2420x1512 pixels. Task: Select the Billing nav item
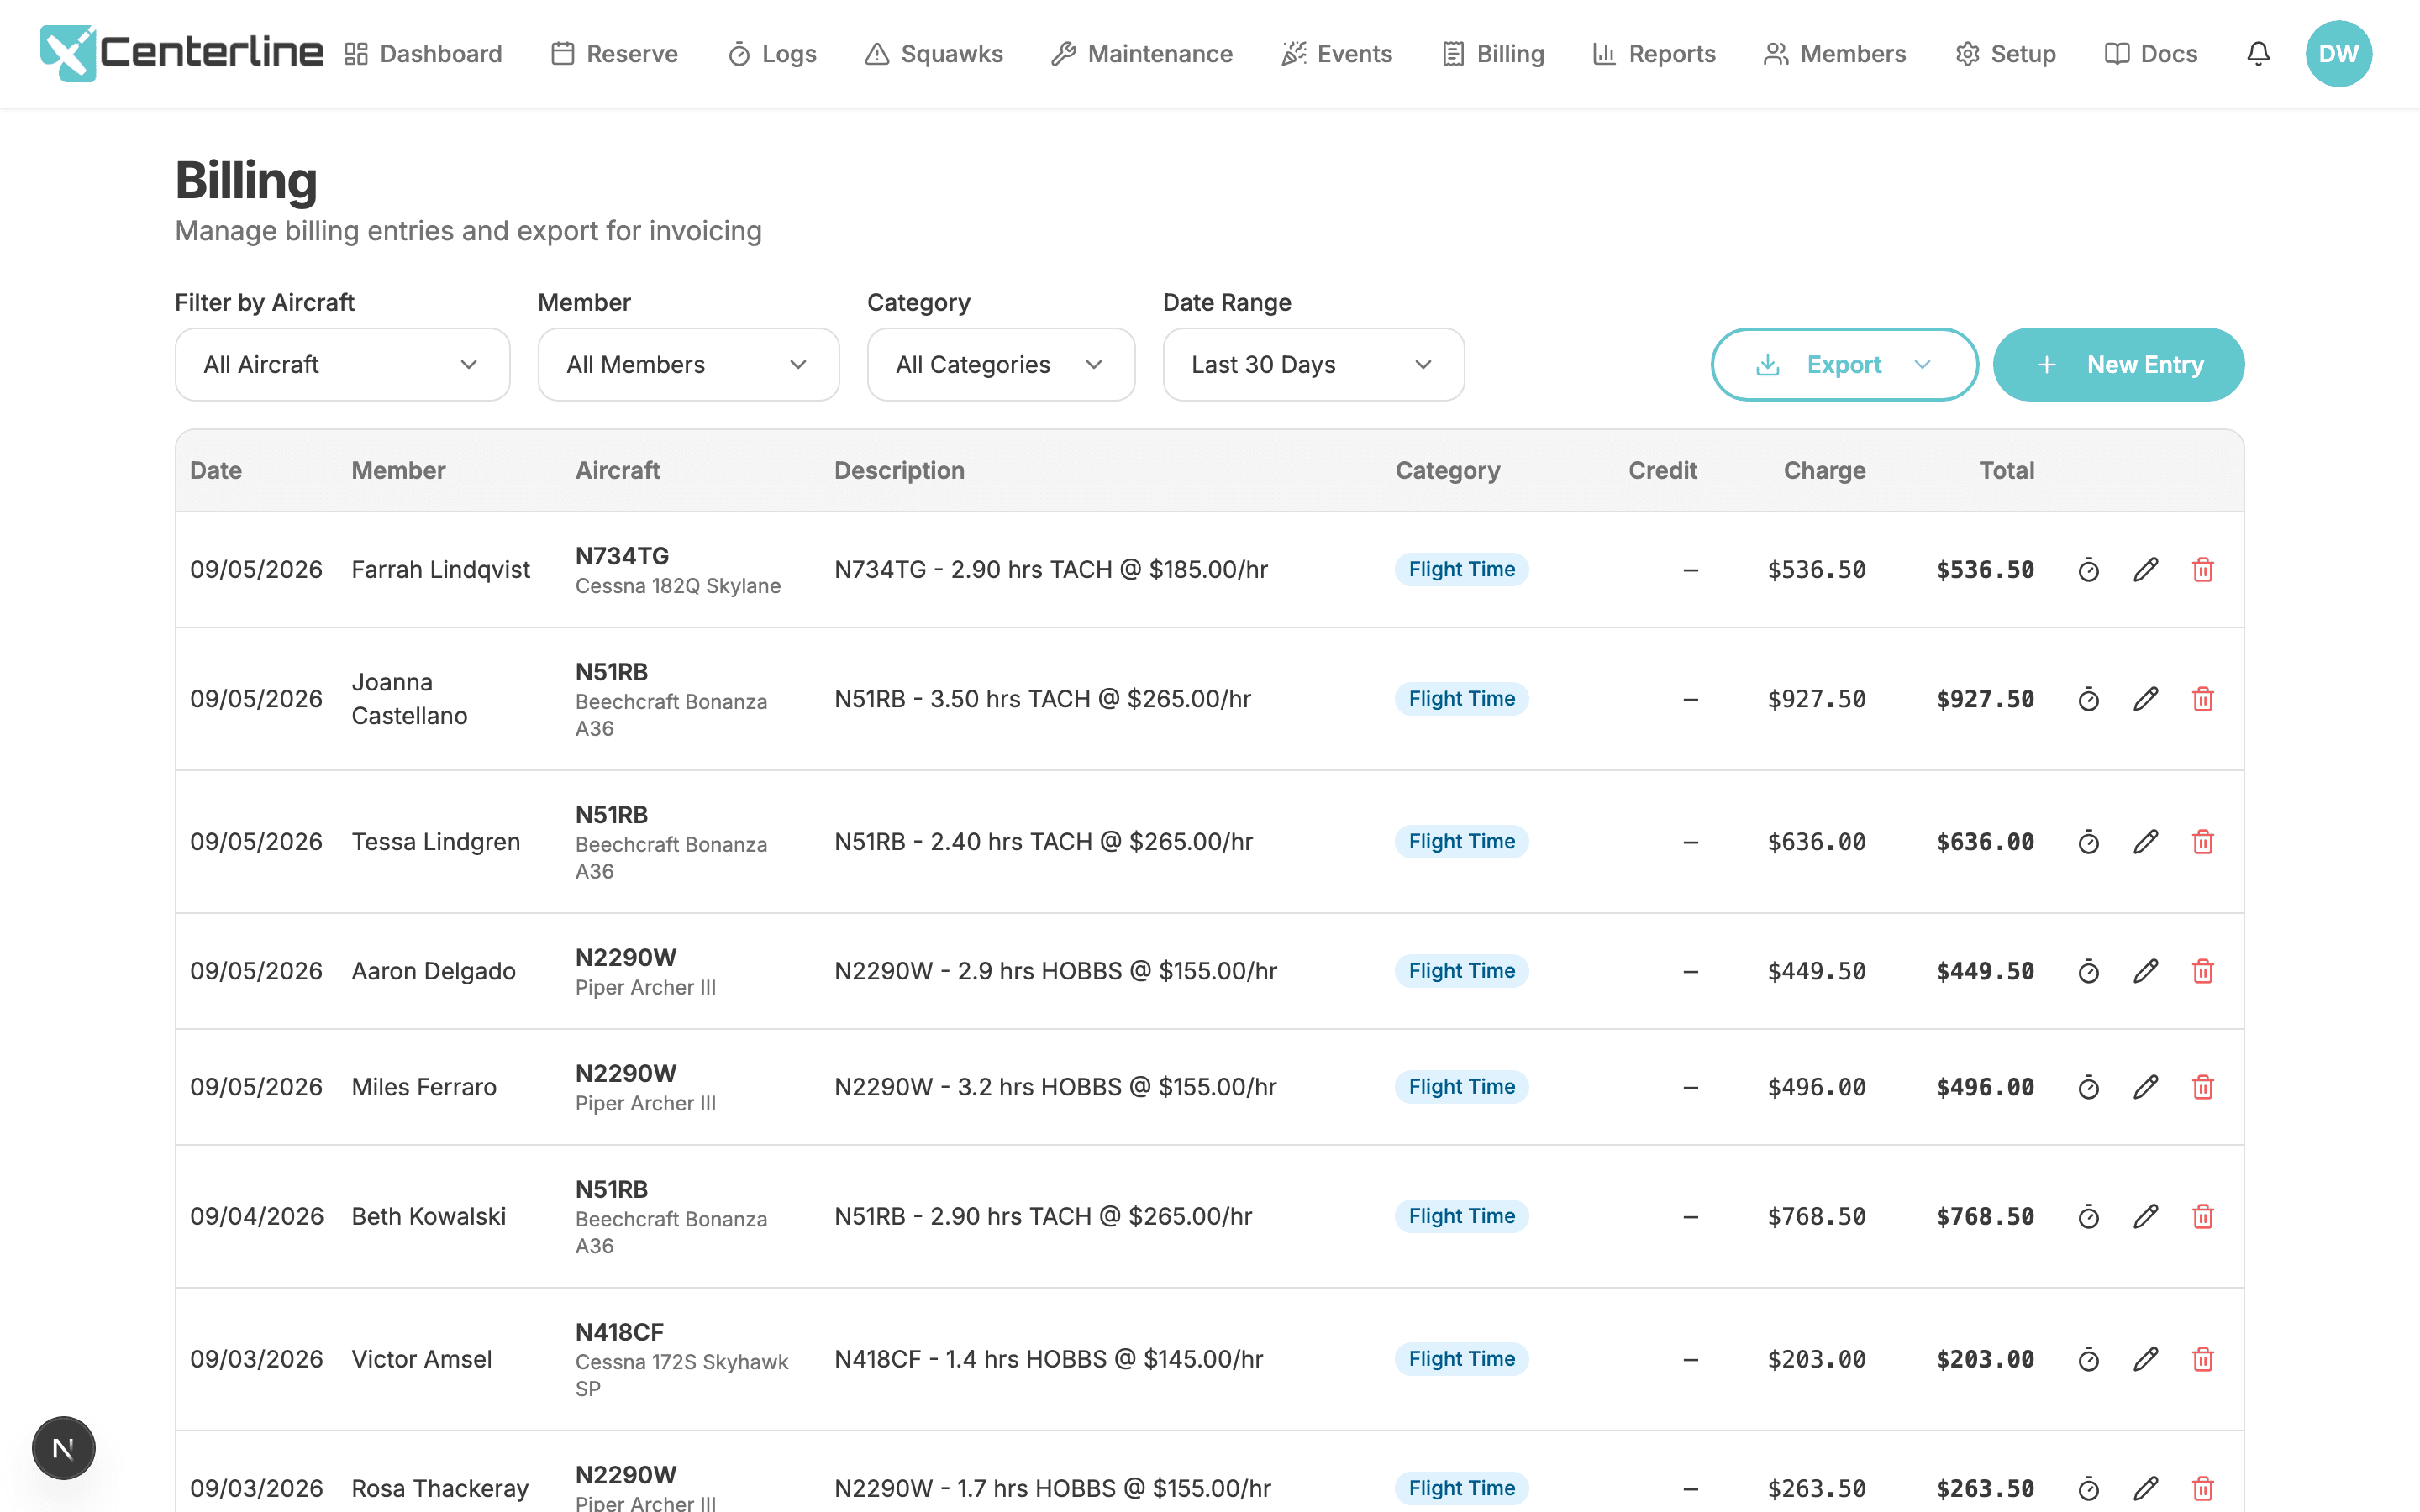point(1494,54)
